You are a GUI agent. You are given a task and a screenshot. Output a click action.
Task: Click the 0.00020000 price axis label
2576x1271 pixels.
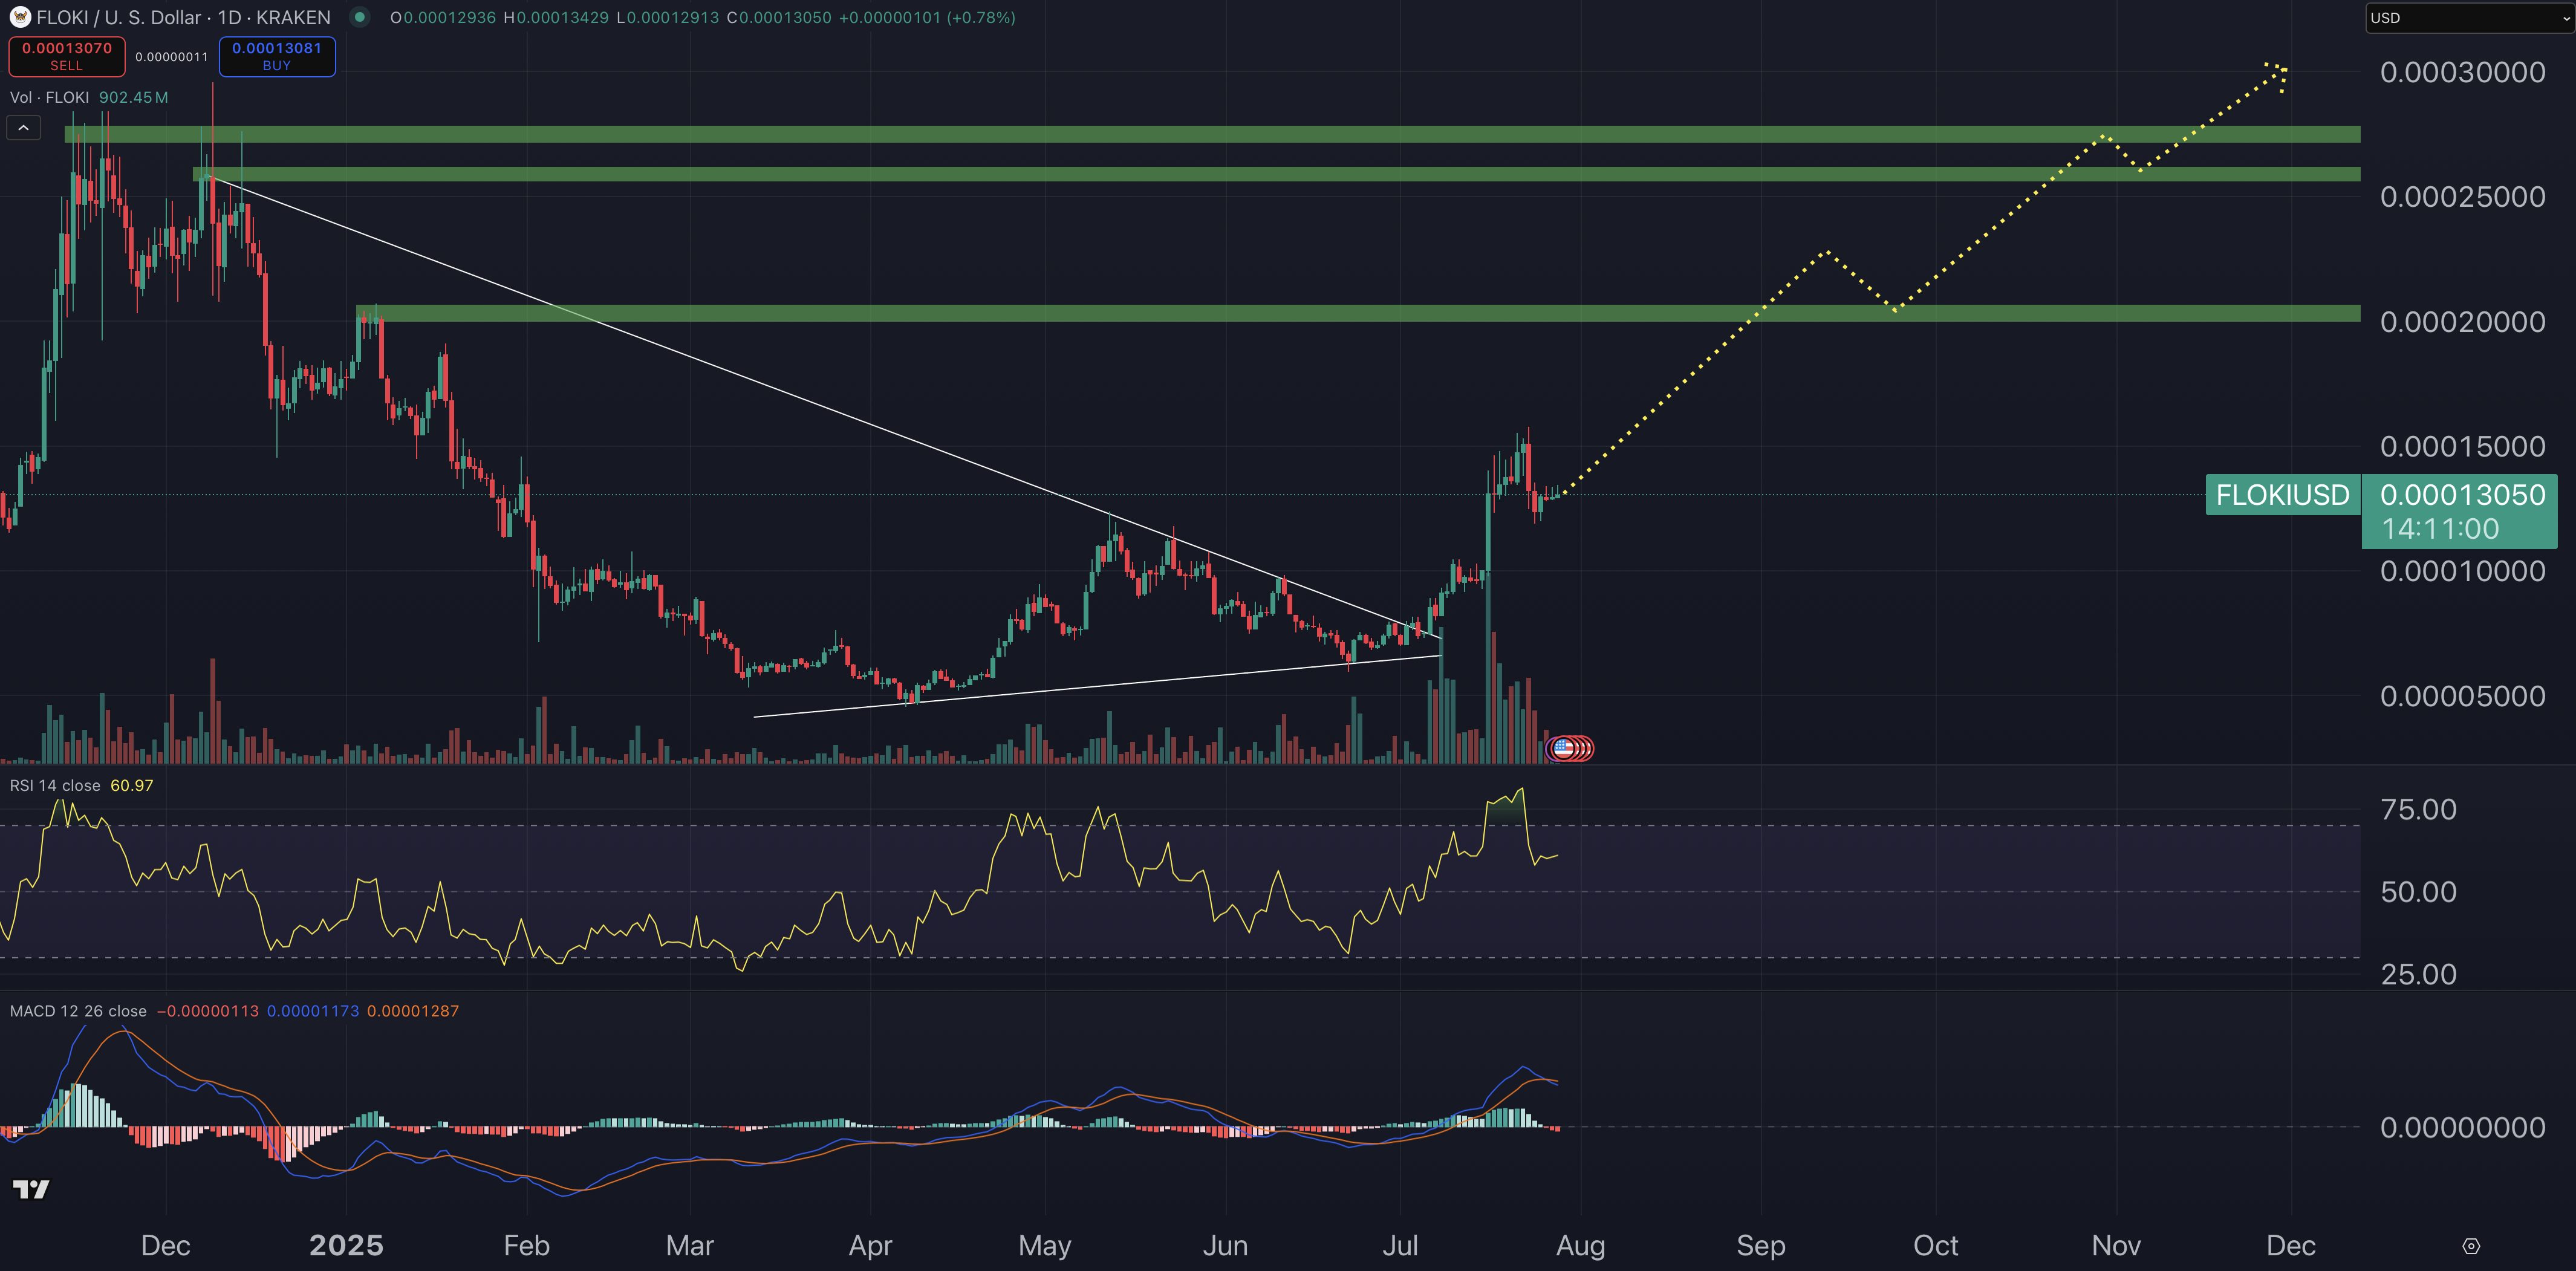coord(2463,322)
